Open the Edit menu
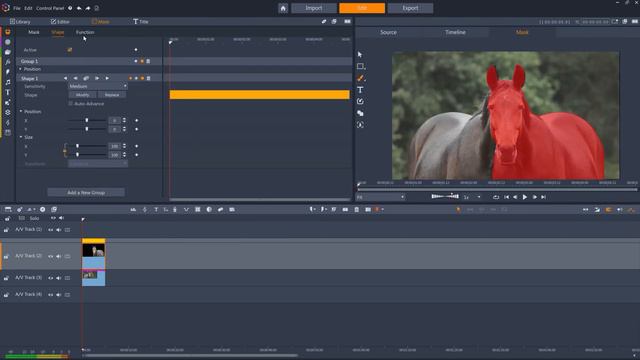Screen dimensions: 640x360 click(28, 8)
